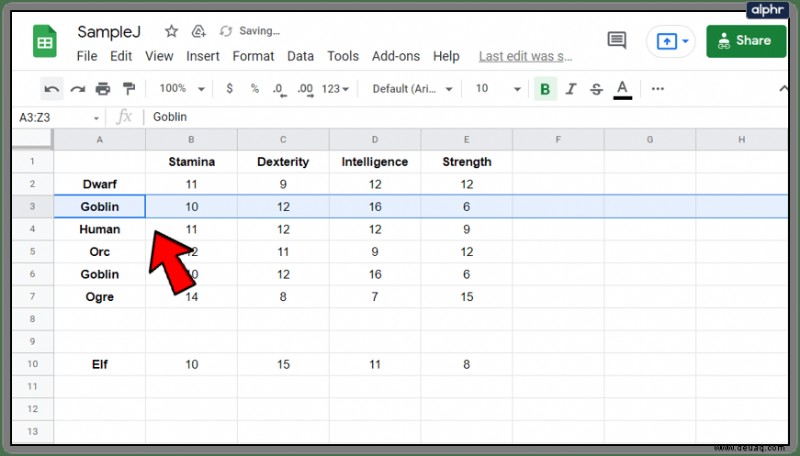Image resolution: width=800 pixels, height=456 pixels.
Task: Open the 123 number format dropdown
Action: pyautogui.click(x=335, y=89)
